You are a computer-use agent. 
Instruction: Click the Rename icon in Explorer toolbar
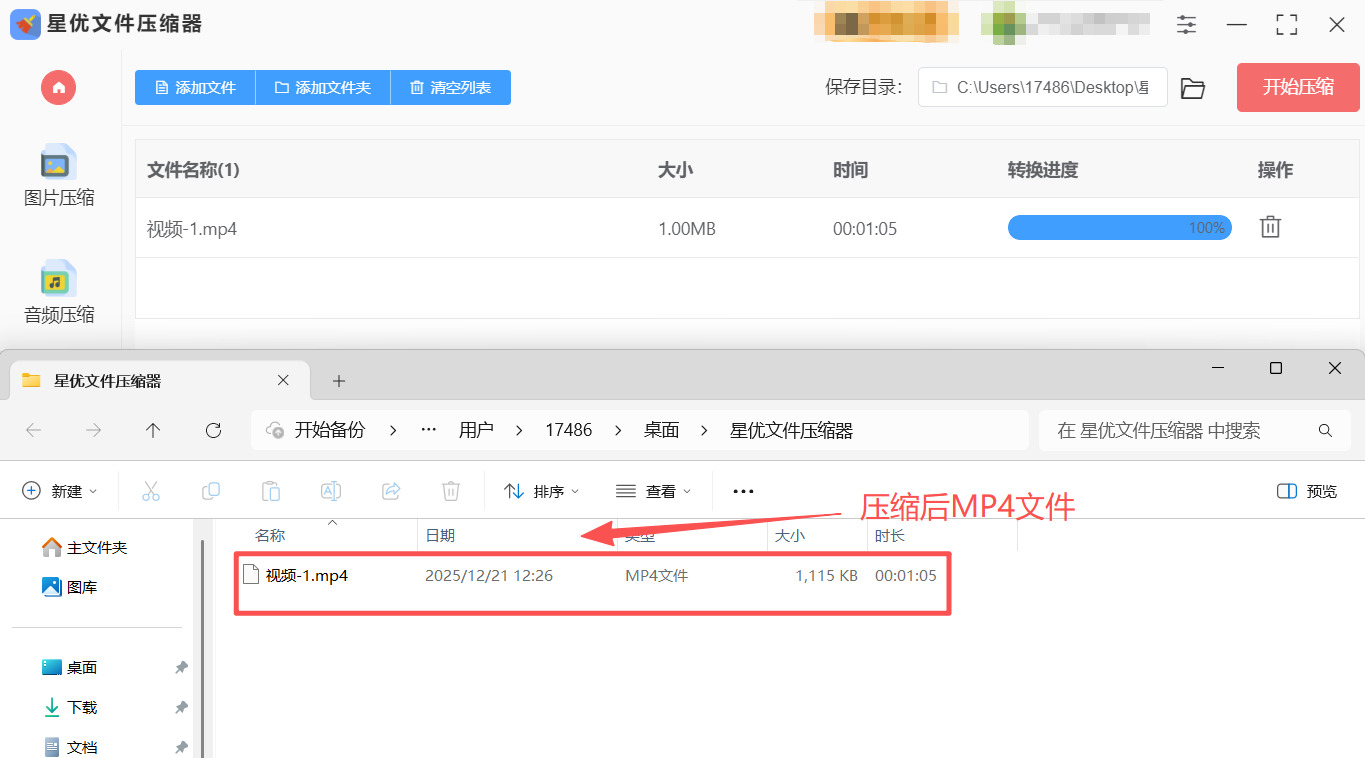(x=331, y=491)
